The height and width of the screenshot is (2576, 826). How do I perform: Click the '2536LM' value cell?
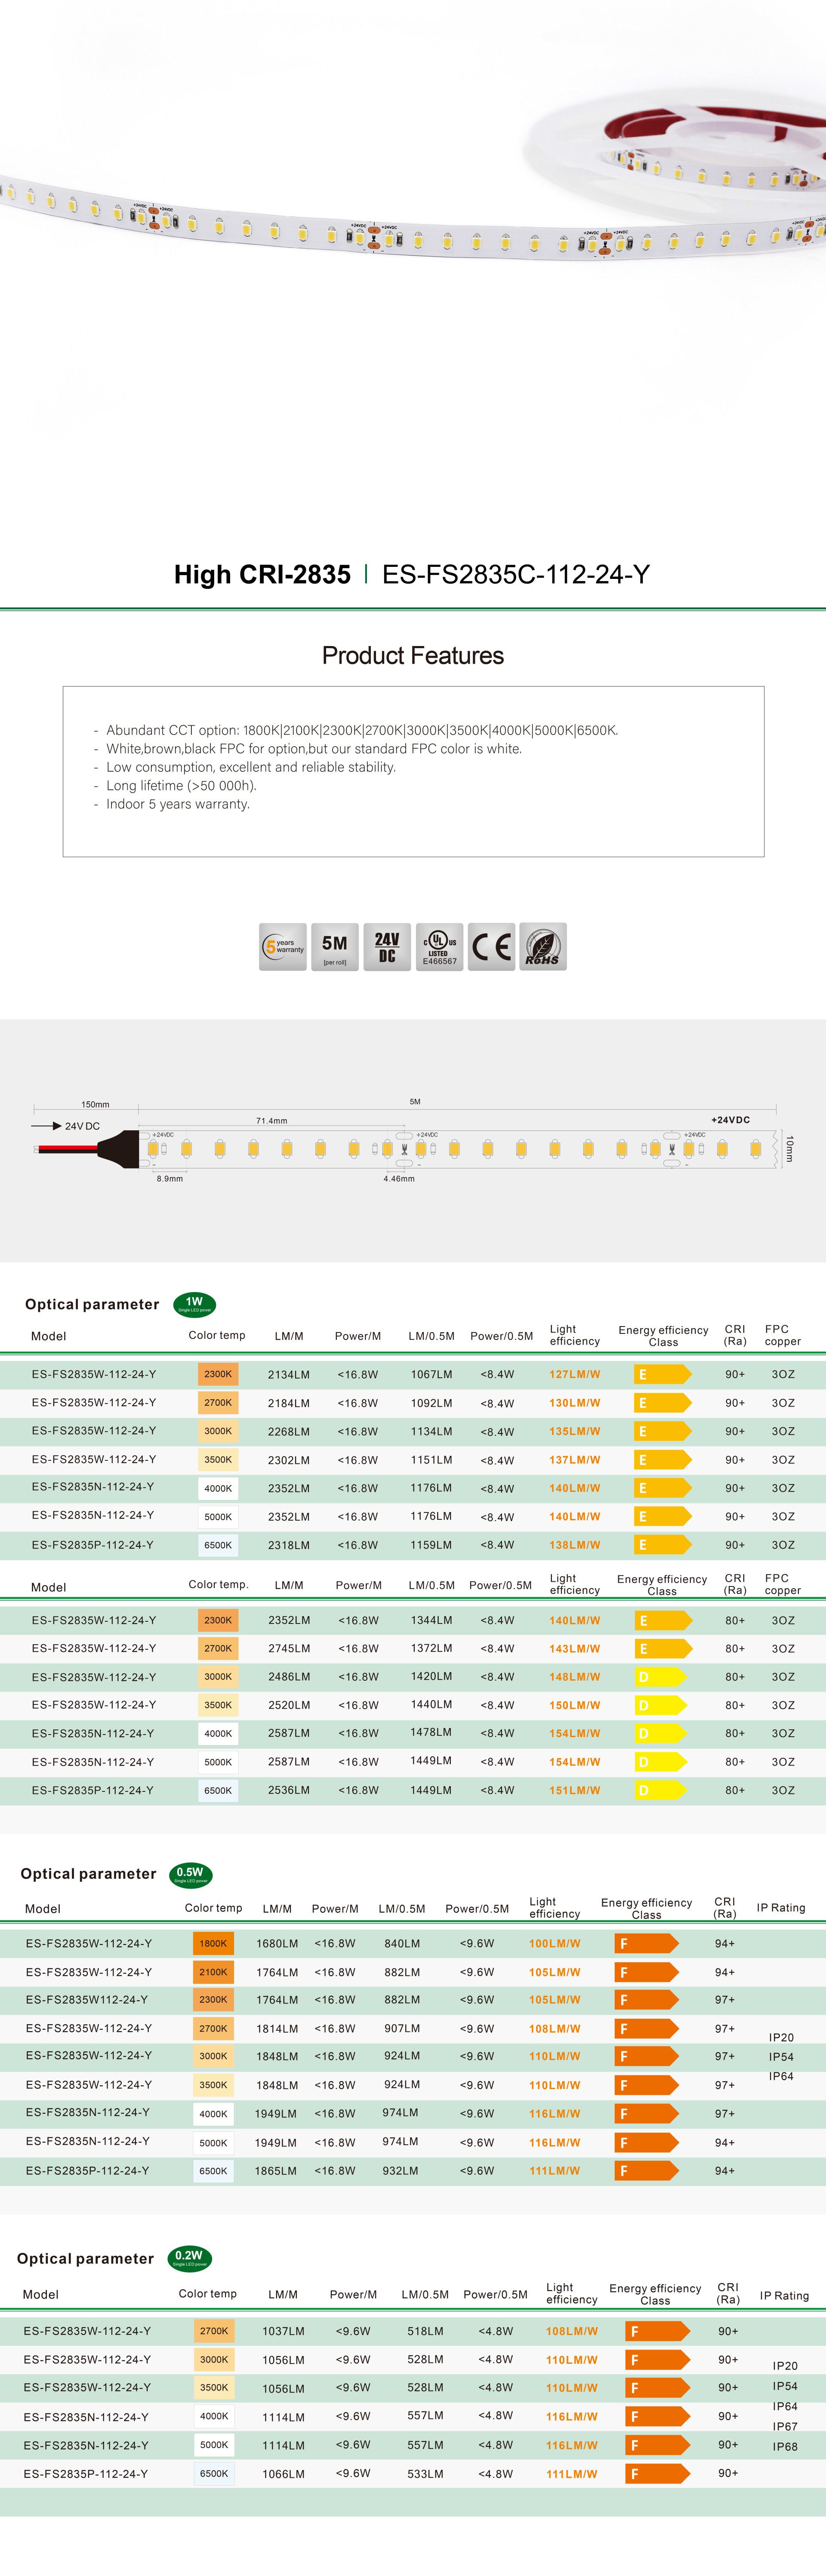tap(289, 1791)
